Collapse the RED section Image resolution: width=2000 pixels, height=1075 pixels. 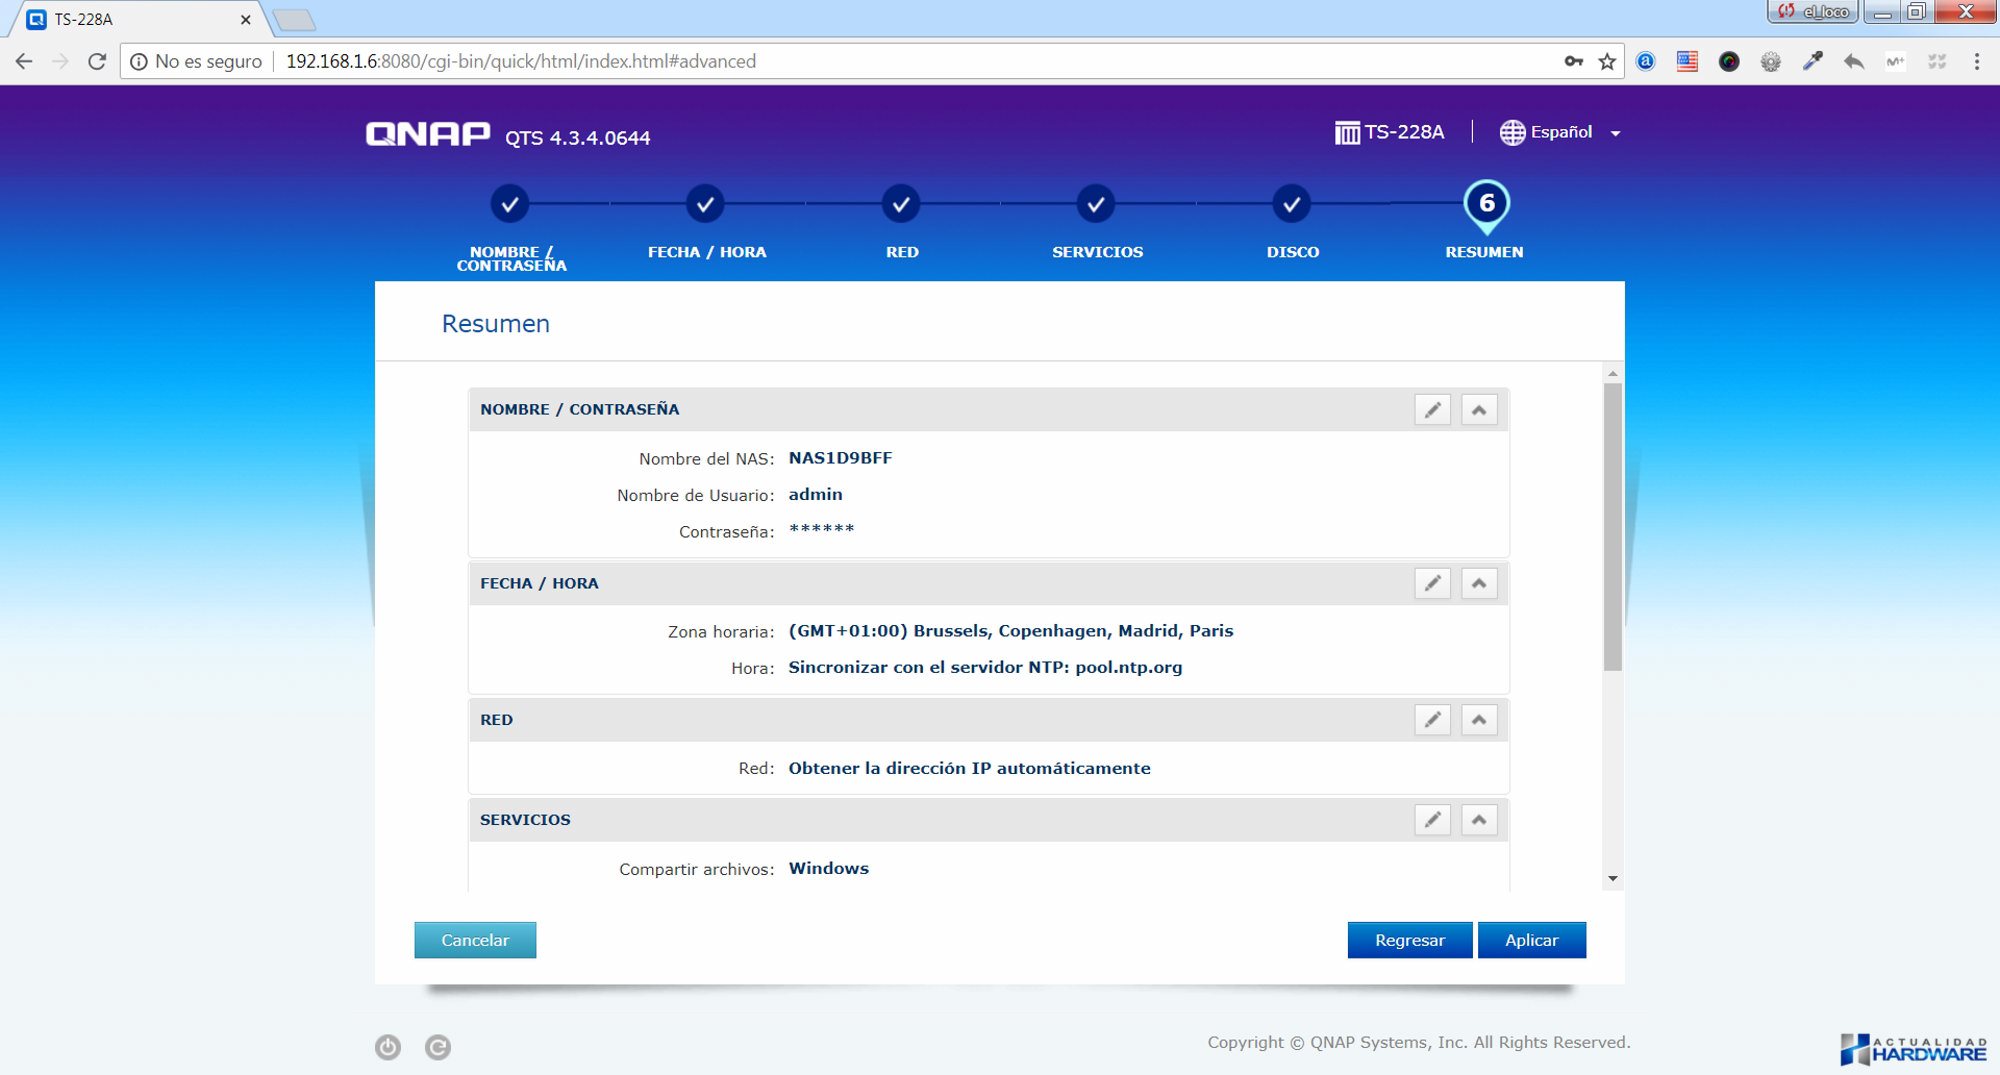coord(1479,720)
